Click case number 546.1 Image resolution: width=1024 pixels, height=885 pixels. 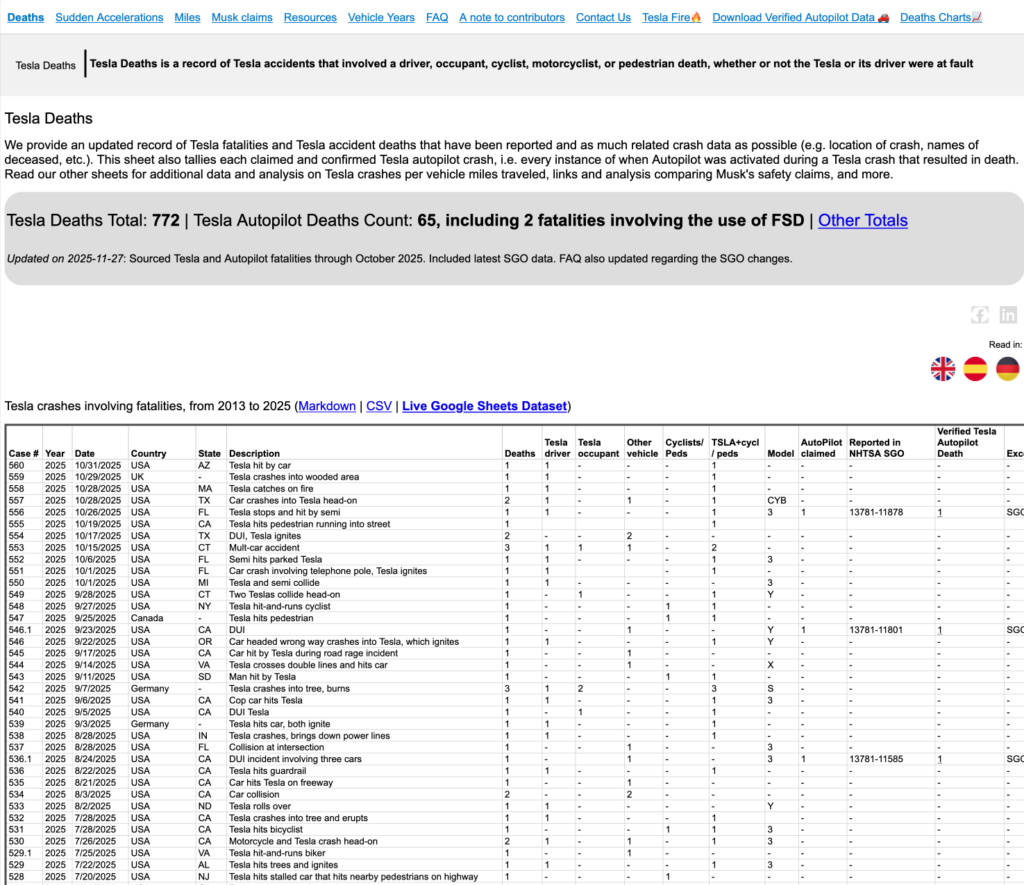coord(20,630)
